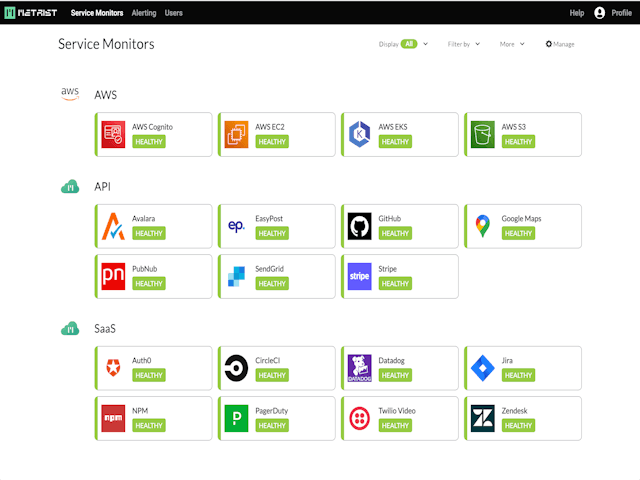Open the AWS Cognito service icon
640x480 pixels.
113,134
